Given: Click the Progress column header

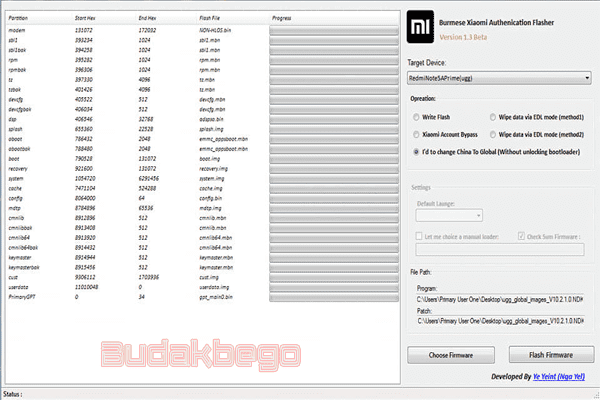Looking at the screenshot, I should 282,18.
